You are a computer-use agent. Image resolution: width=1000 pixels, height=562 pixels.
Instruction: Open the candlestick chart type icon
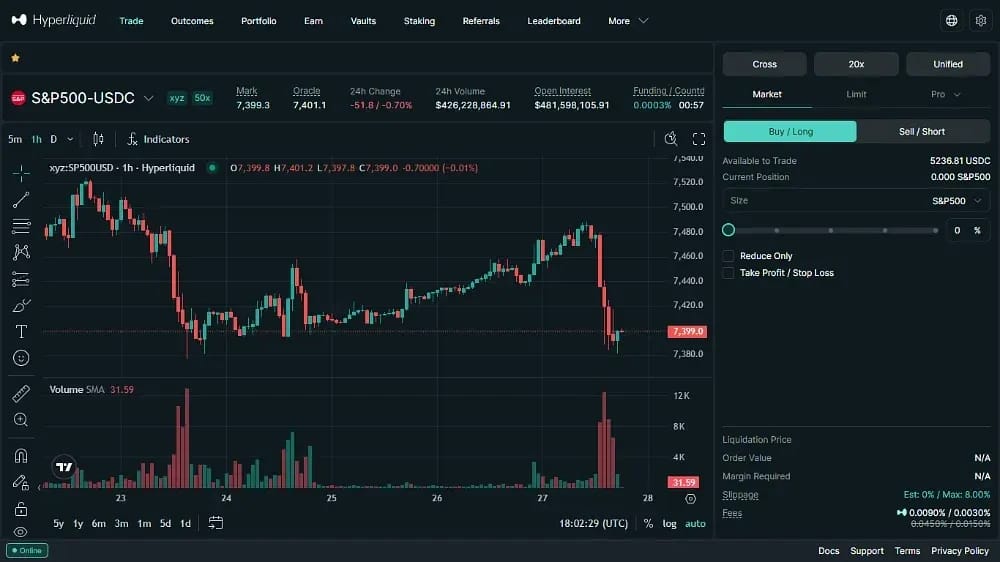(98, 139)
